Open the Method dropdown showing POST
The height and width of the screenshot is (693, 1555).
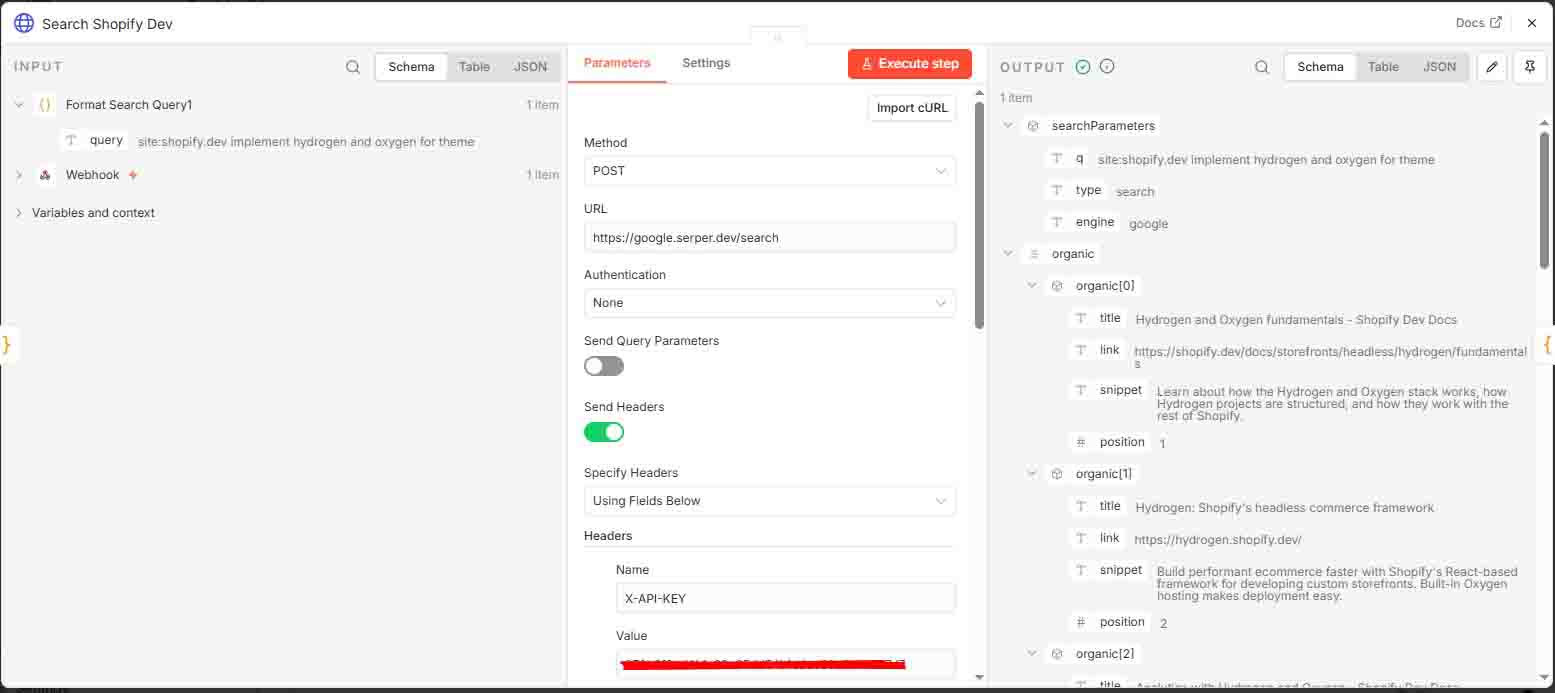pyautogui.click(x=768, y=171)
